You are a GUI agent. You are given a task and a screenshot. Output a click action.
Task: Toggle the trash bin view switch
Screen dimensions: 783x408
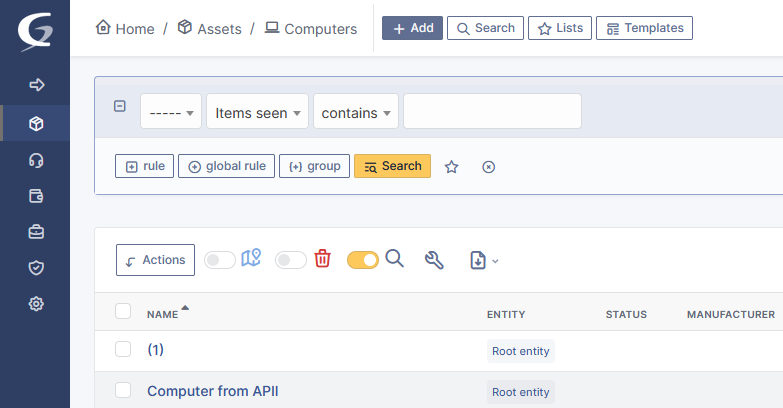(x=291, y=260)
